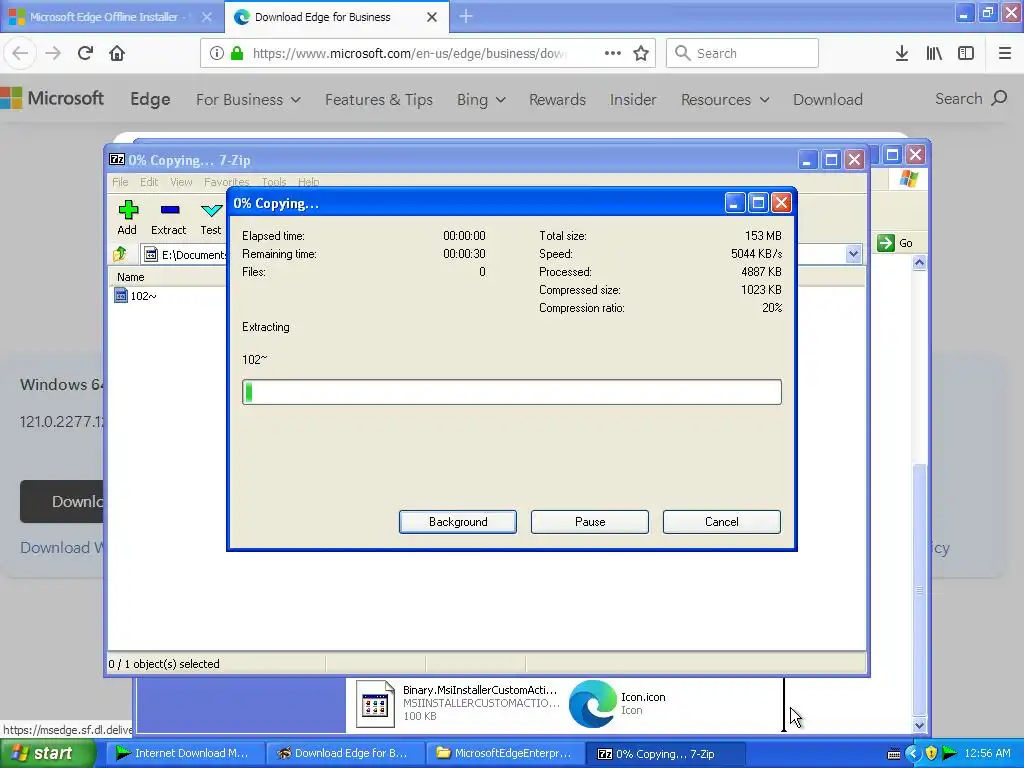Click Explorer scrollbar down arrow
The height and width of the screenshot is (768, 1024).
click(x=920, y=725)
